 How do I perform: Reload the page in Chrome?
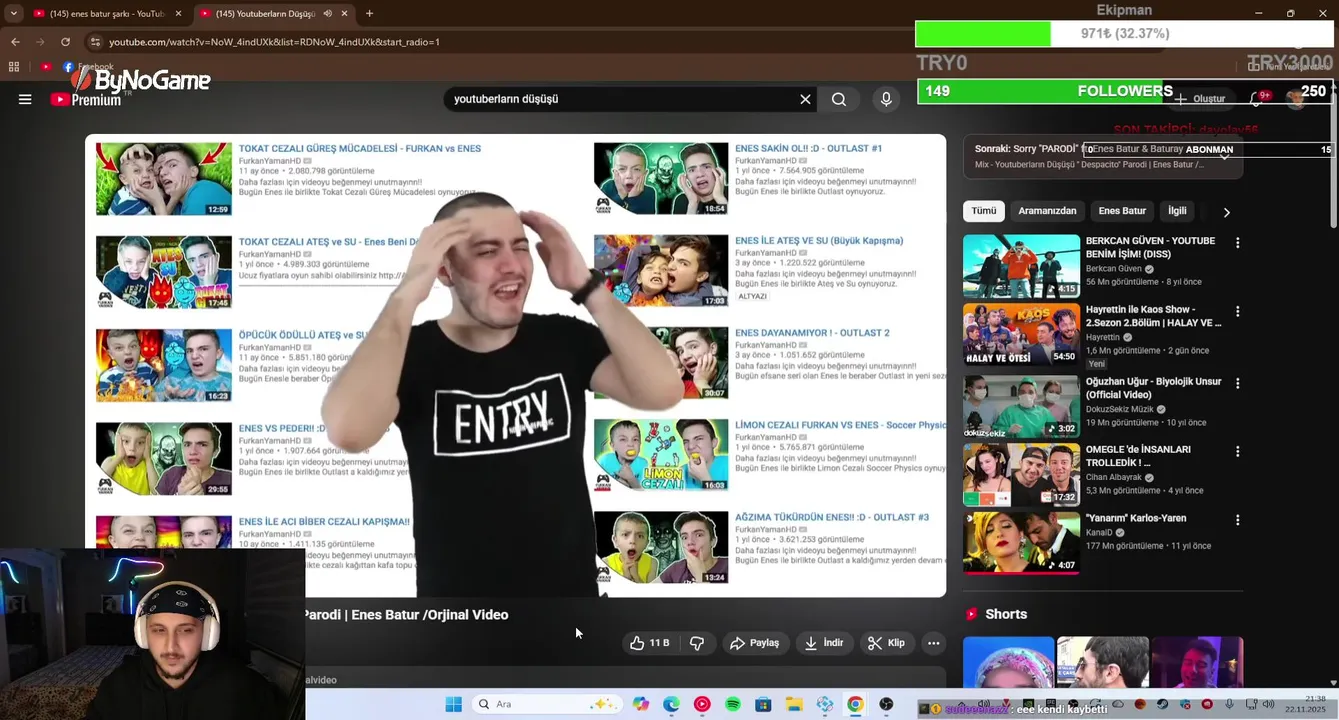[65, 42]
